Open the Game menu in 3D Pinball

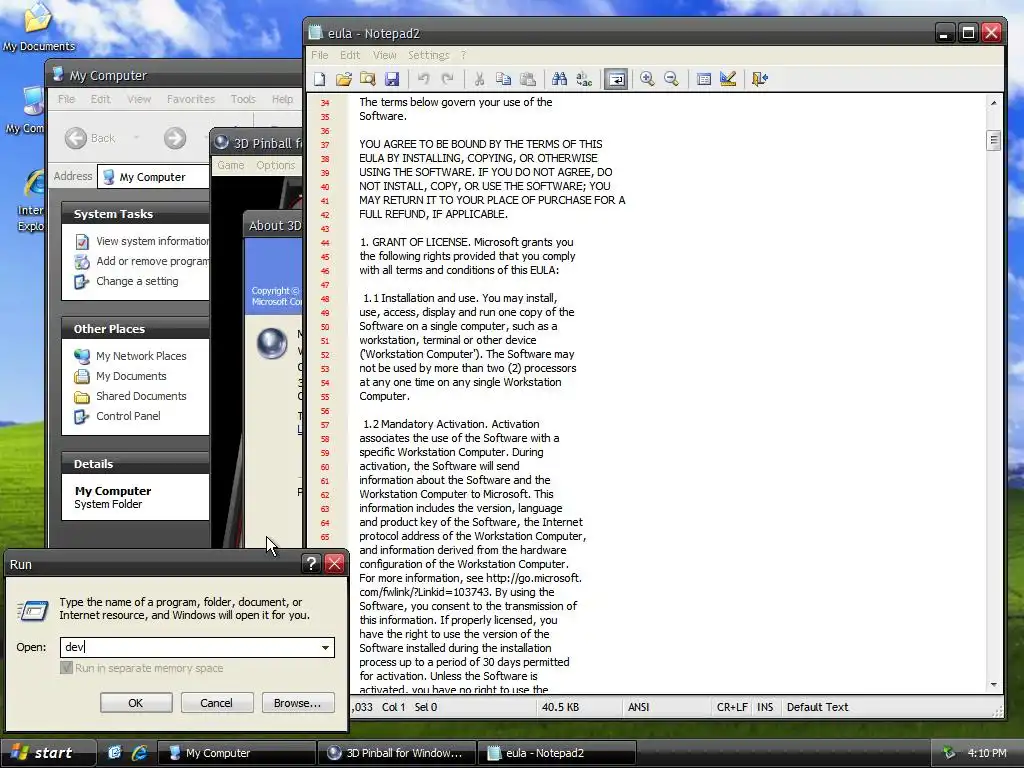click(231, 165)
